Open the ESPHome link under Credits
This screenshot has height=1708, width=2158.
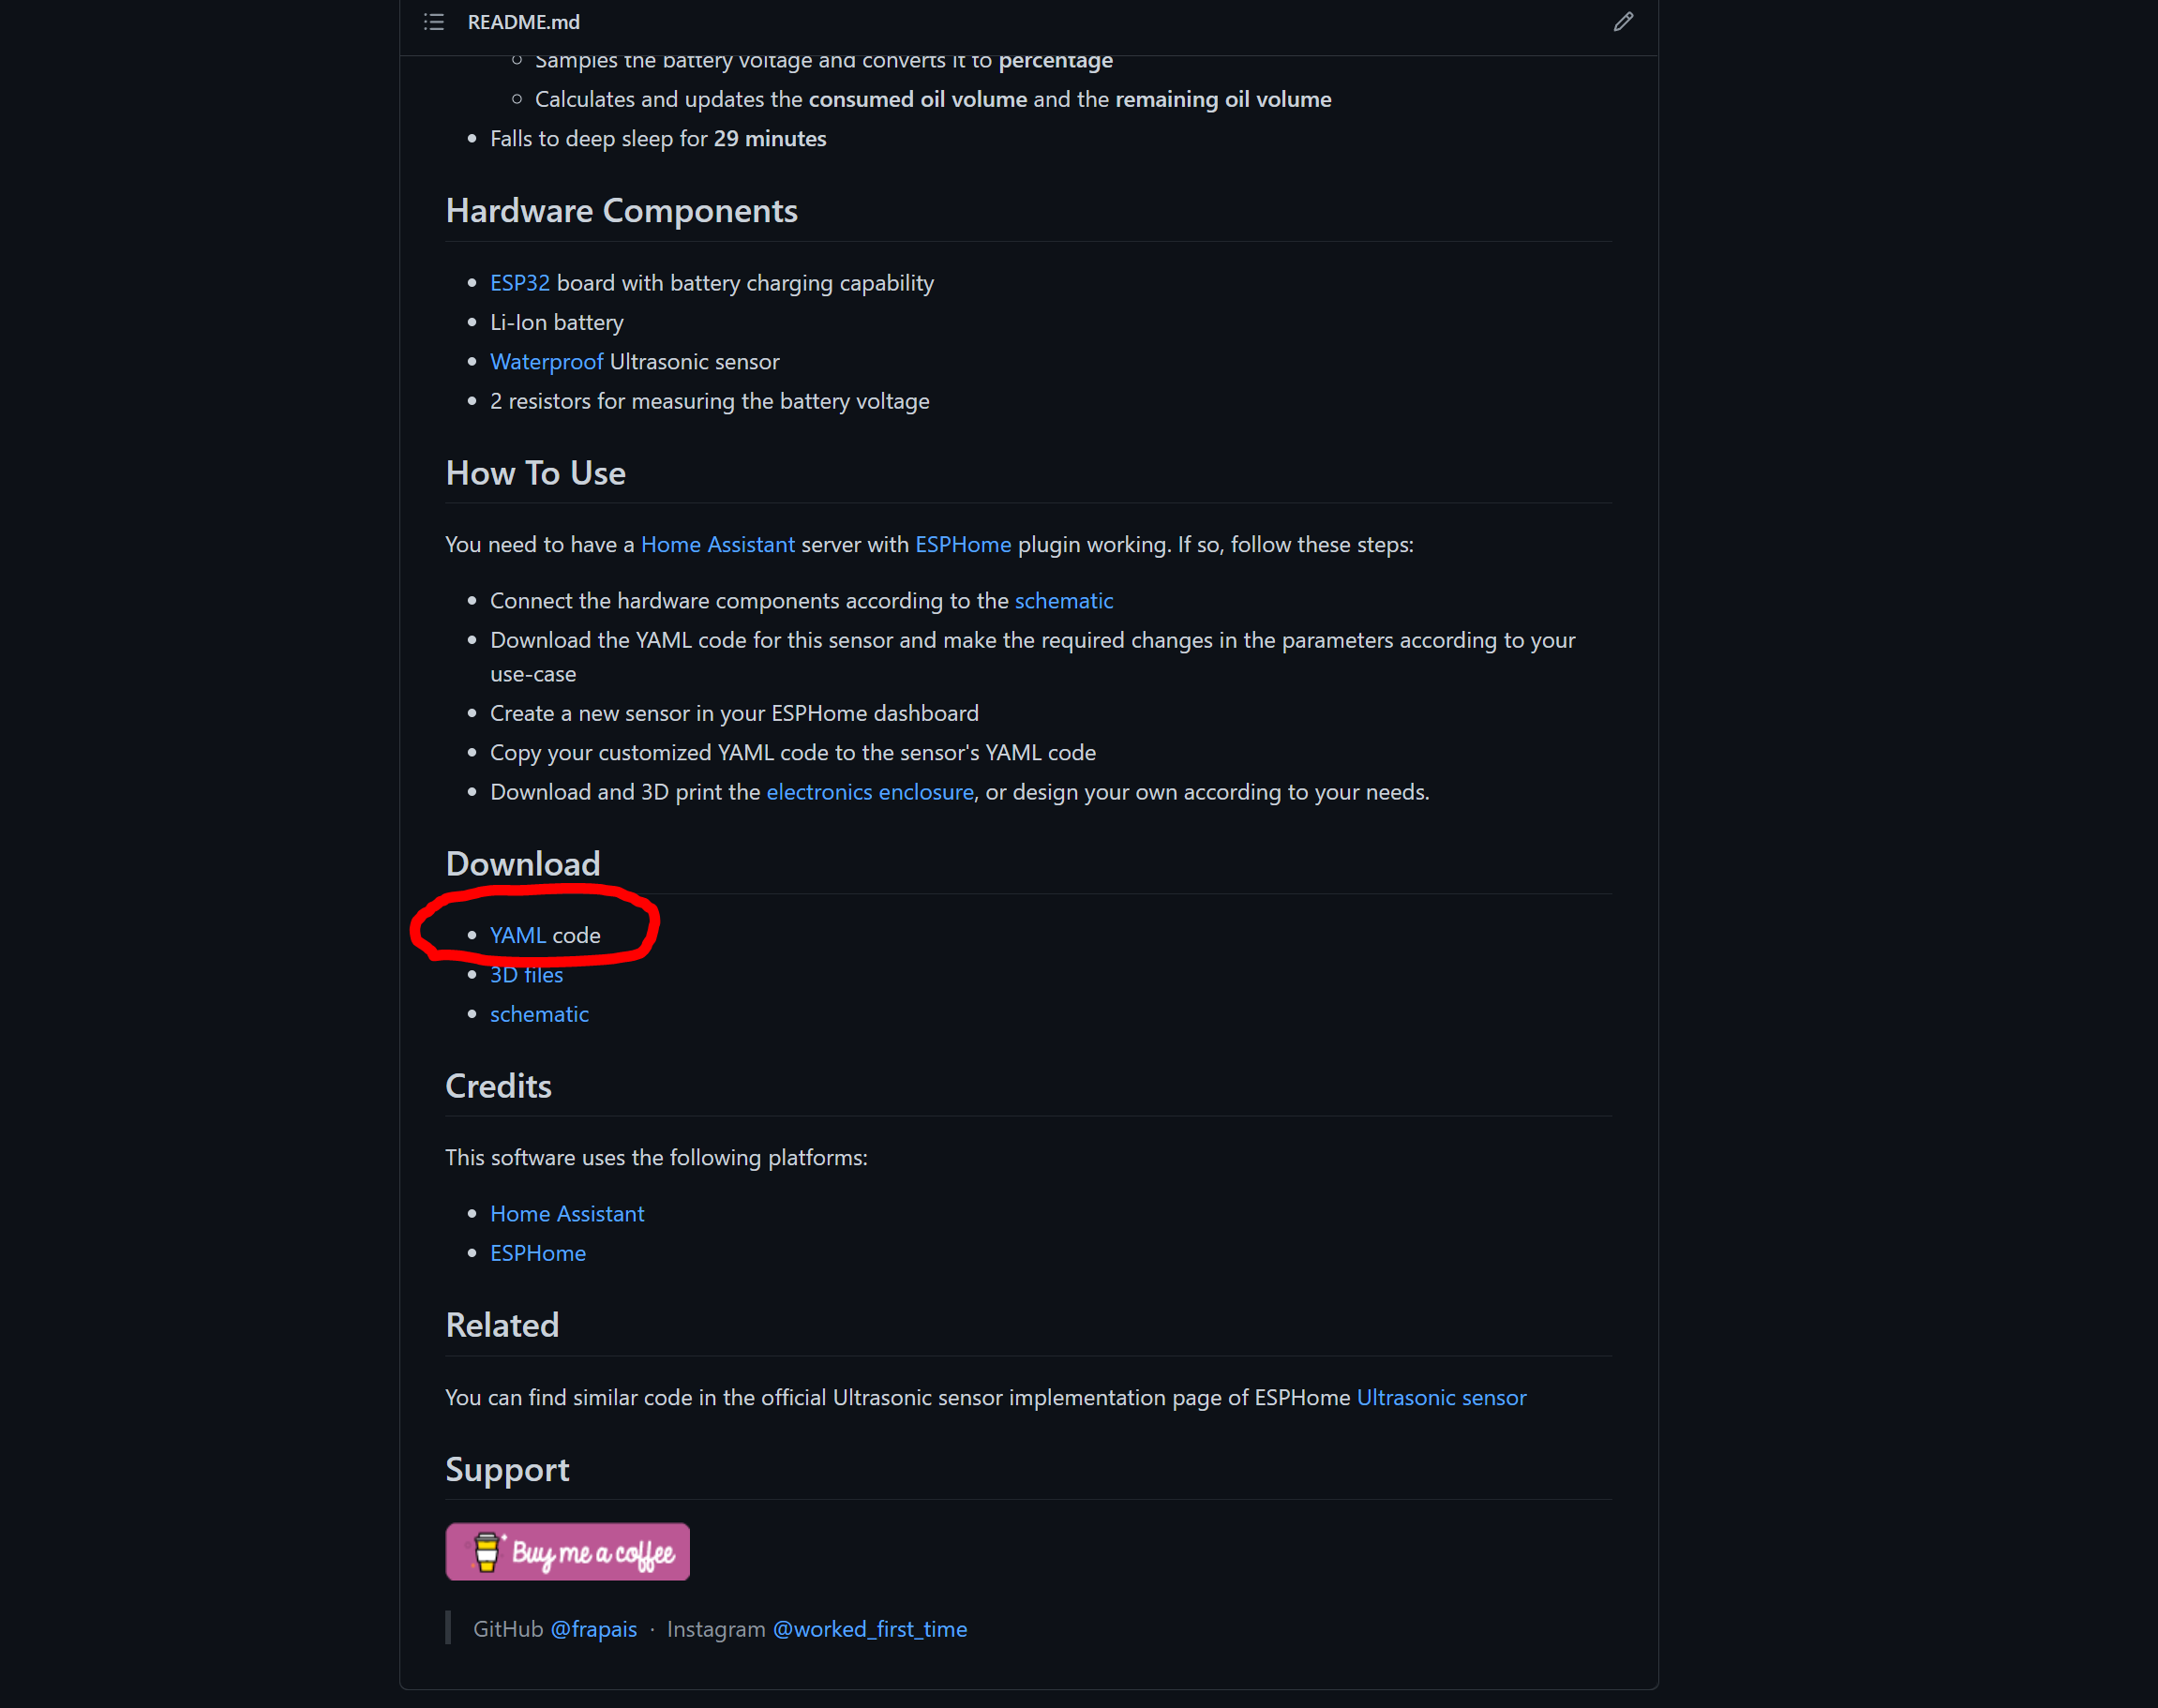(x=538, y=1252)
